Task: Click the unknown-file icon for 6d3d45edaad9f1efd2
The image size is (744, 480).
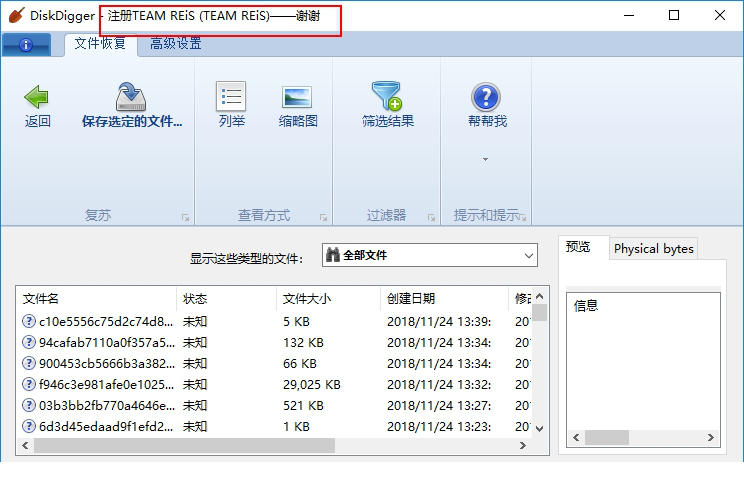Action: click(x=29, y=426)
